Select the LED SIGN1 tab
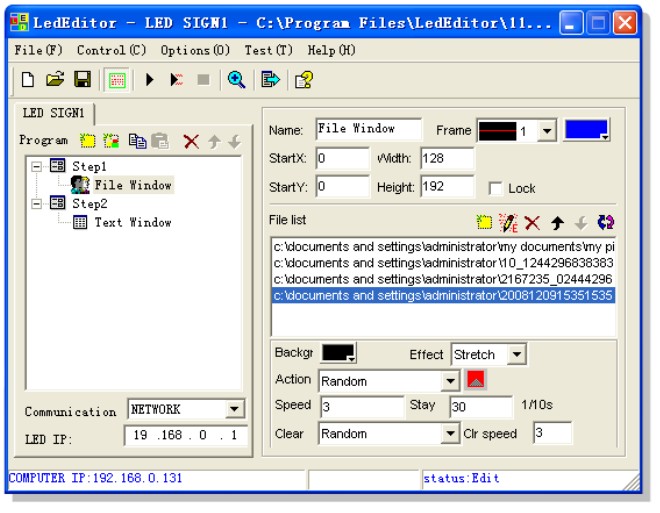 tap(53, 113)
